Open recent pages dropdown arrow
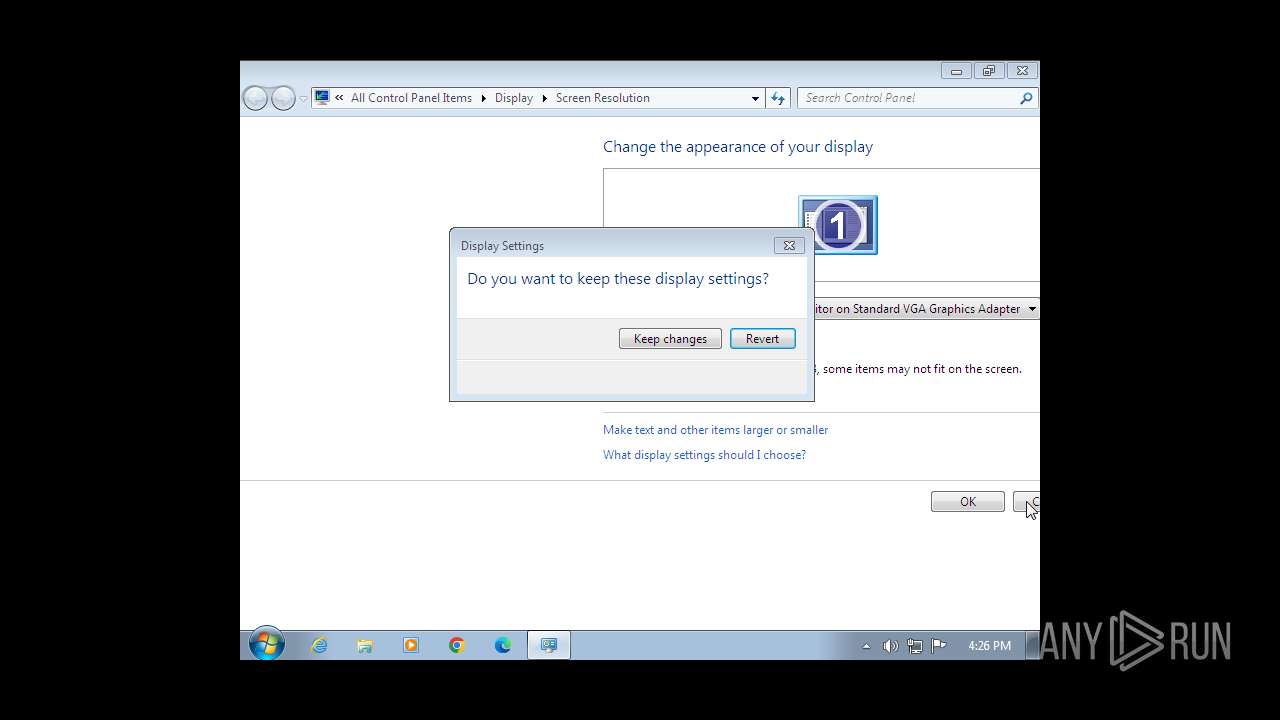This screenshot has width=1280, height=720. pos(303,99)
